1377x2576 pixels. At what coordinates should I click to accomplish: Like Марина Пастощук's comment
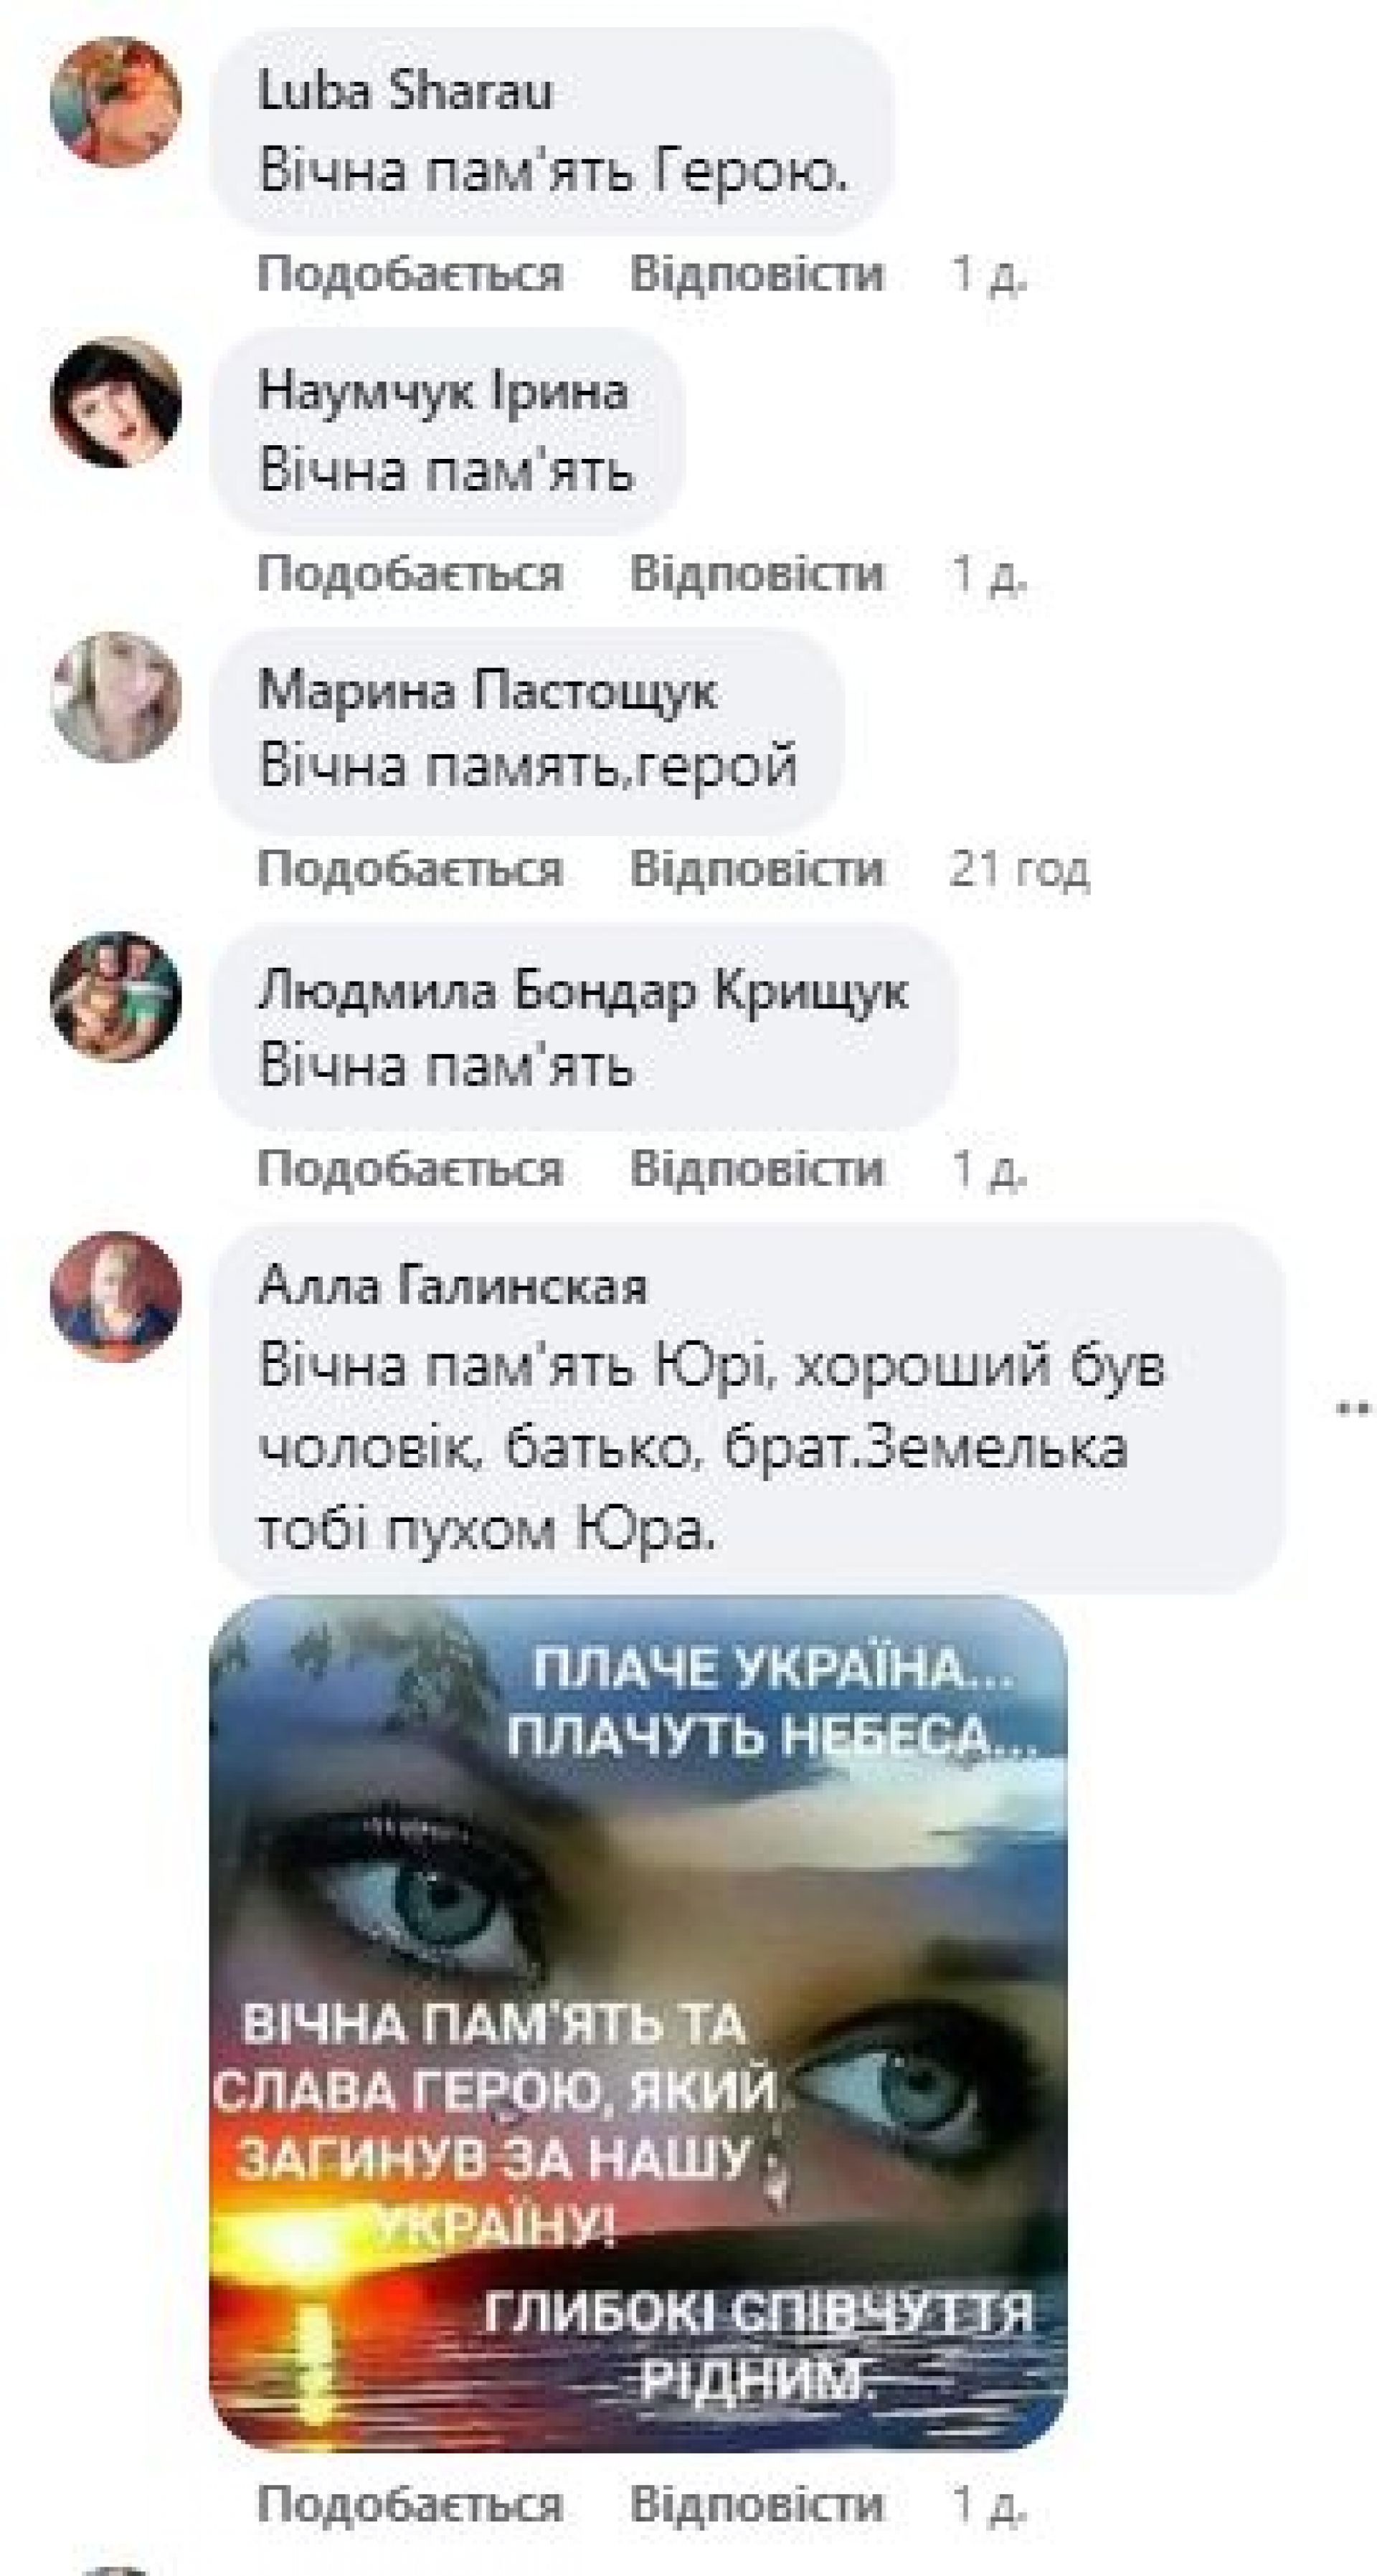coord(410,868)
